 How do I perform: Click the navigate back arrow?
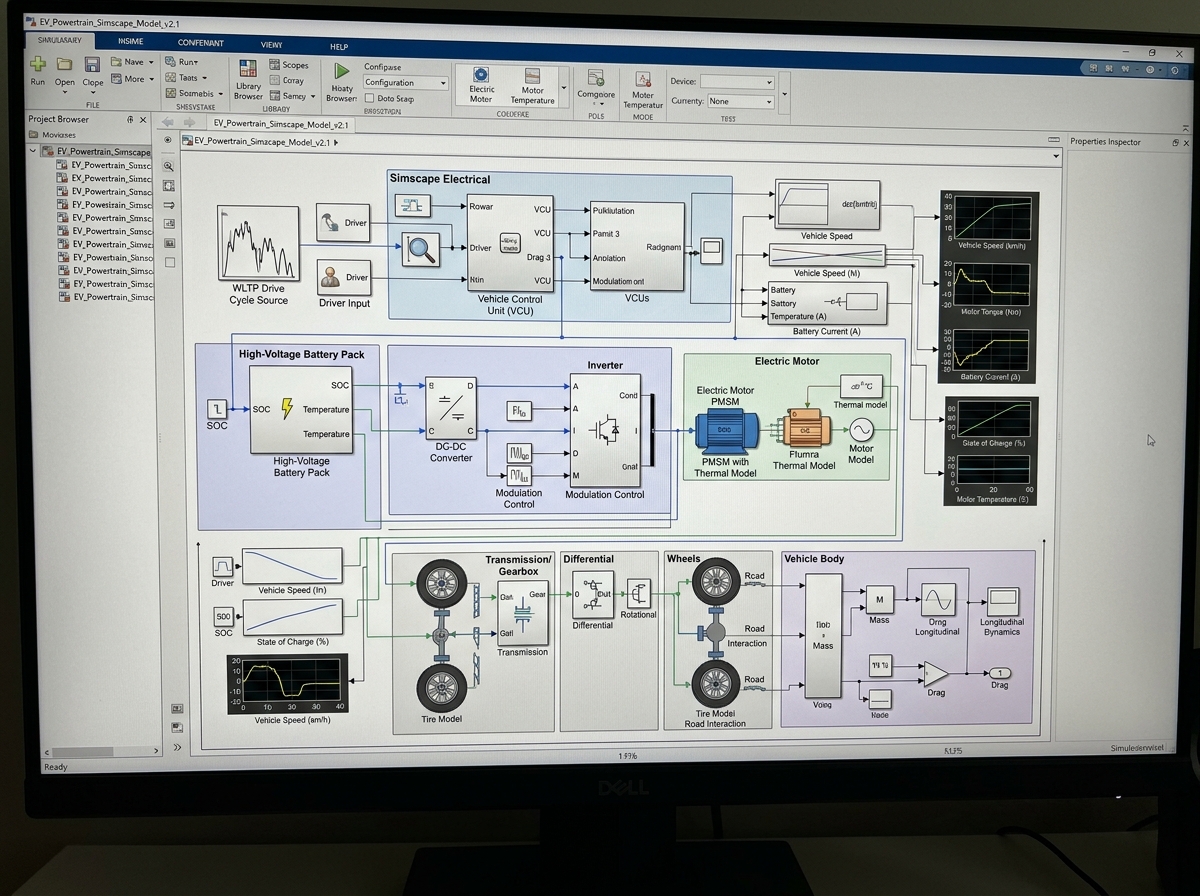tap(168, 123)
